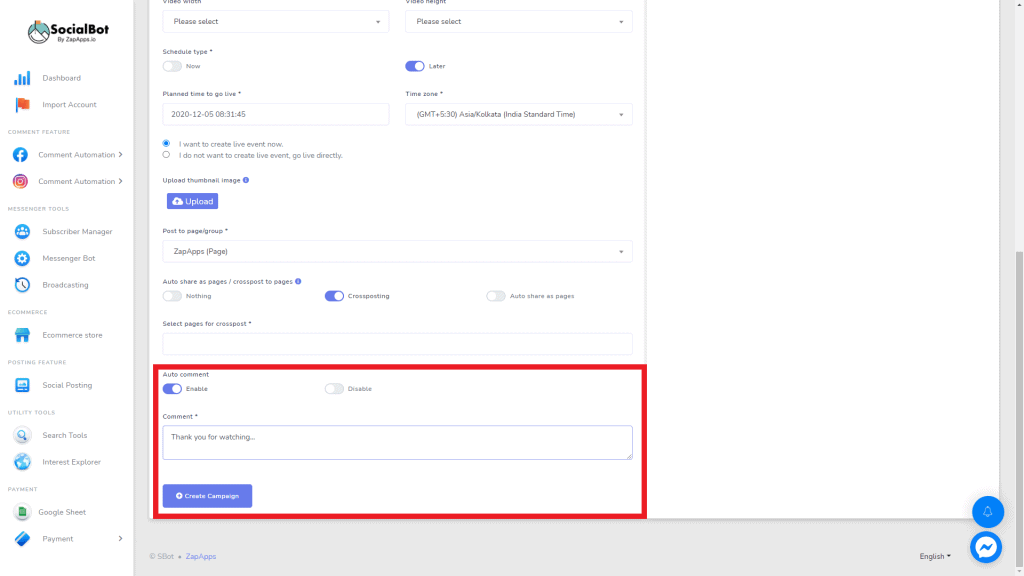Toggle the Now schedule switch
Screen dimensions: 1024x576
[172, 66]
